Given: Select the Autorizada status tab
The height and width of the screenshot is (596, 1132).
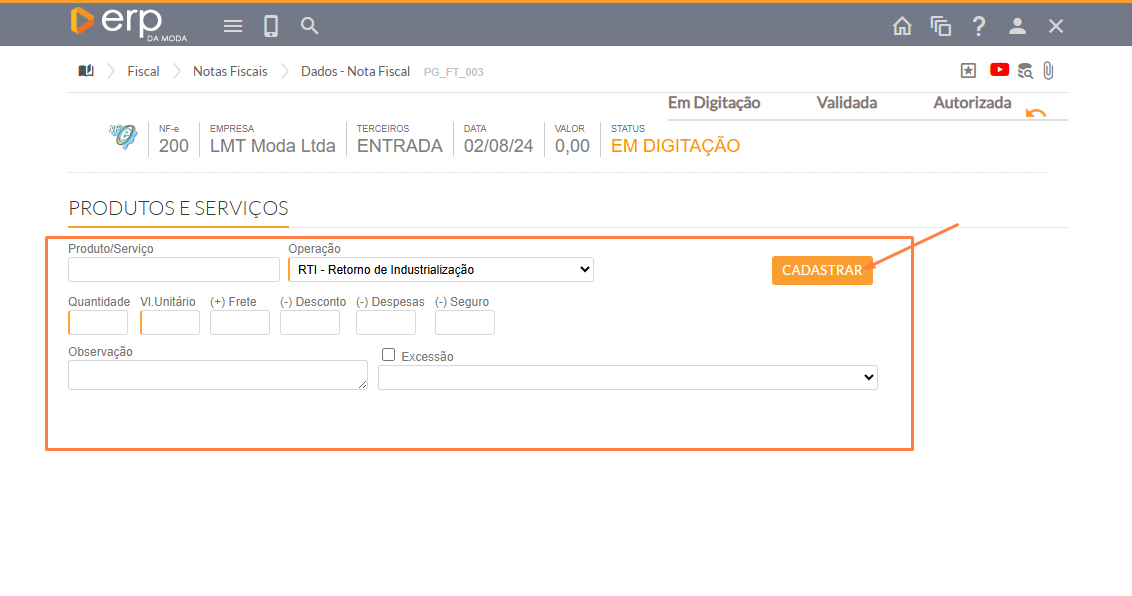Looking at the screenshot, I should (972, 103).
